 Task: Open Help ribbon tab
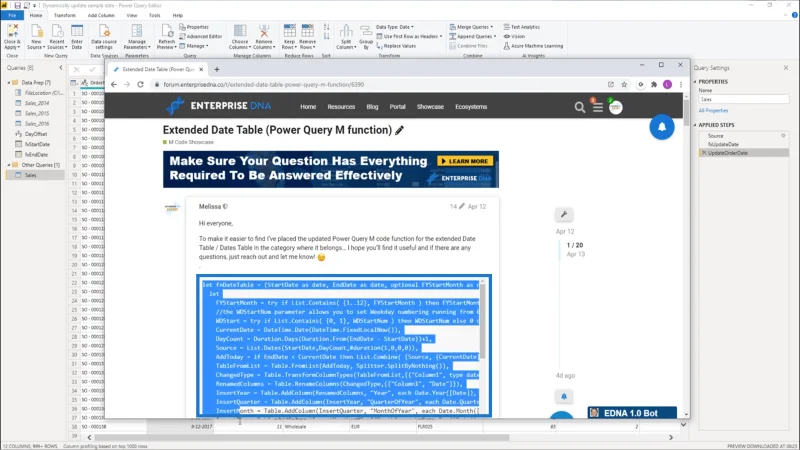(x=178, y=15)
